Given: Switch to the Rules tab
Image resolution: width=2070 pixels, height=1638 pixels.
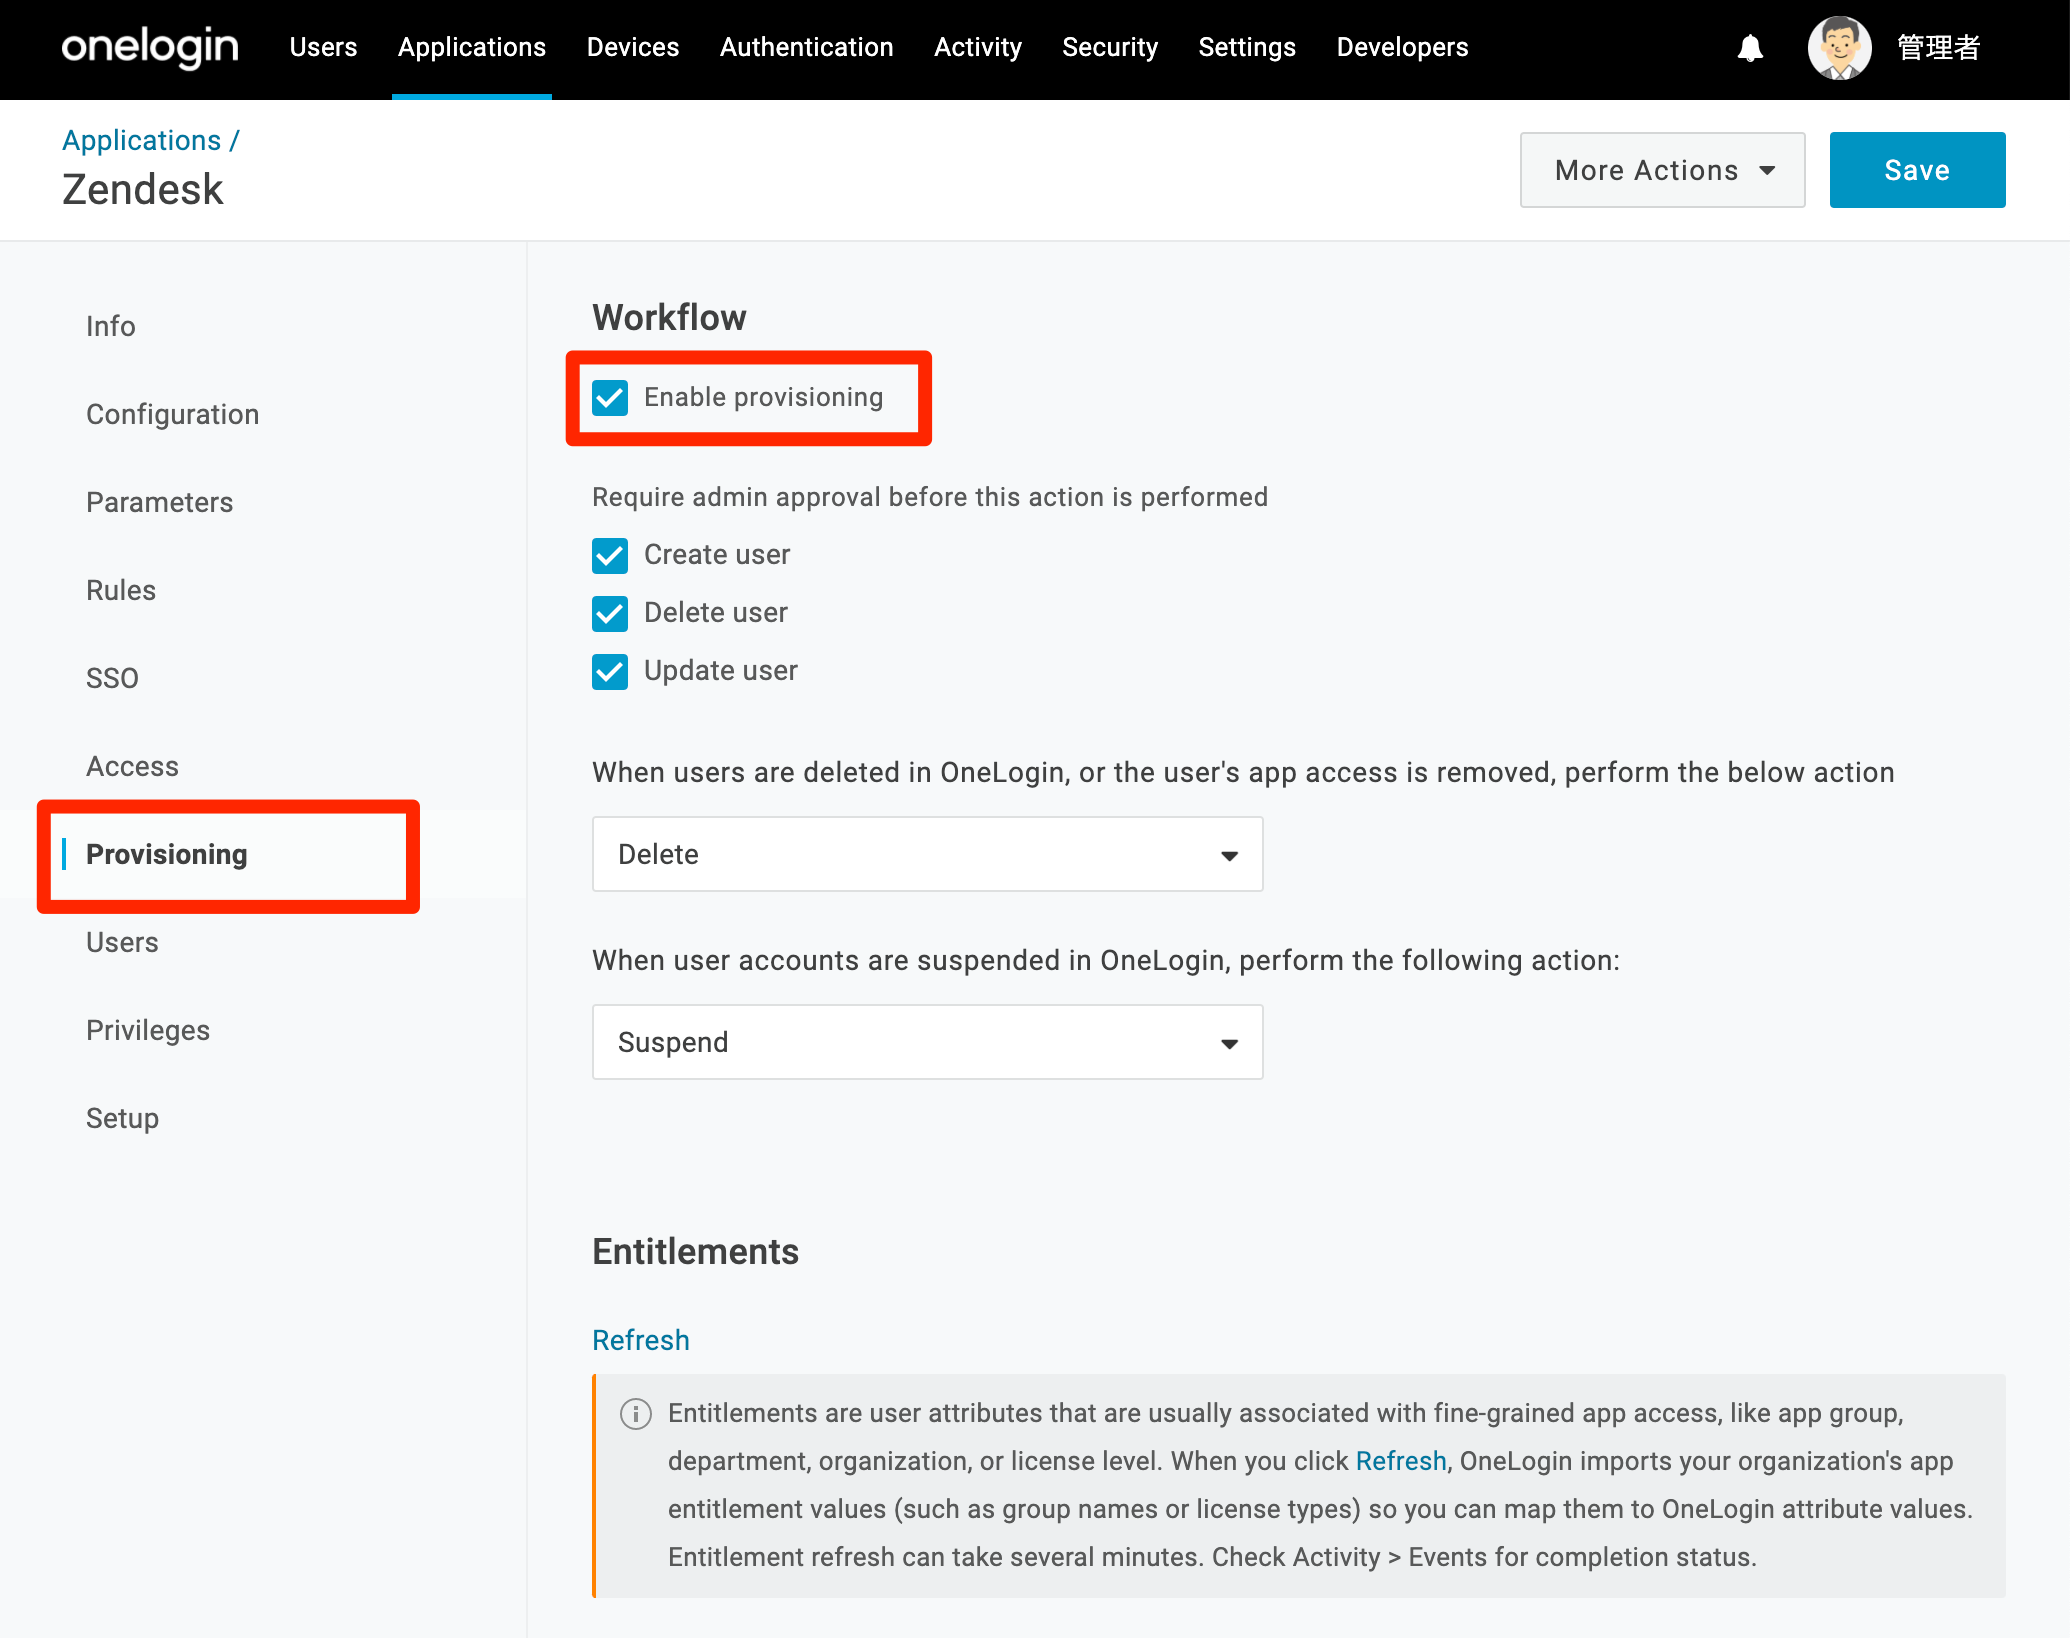Looking at the screenshot, I should click(121, 590).
